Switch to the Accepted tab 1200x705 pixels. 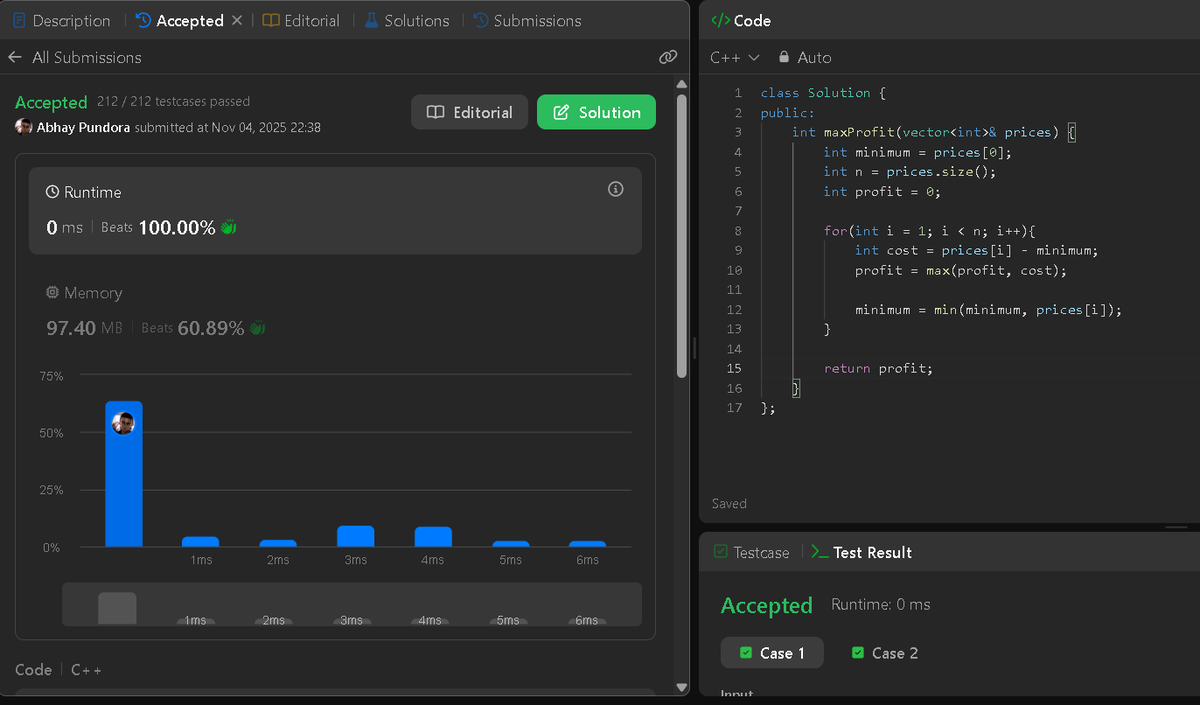(179, 20)
